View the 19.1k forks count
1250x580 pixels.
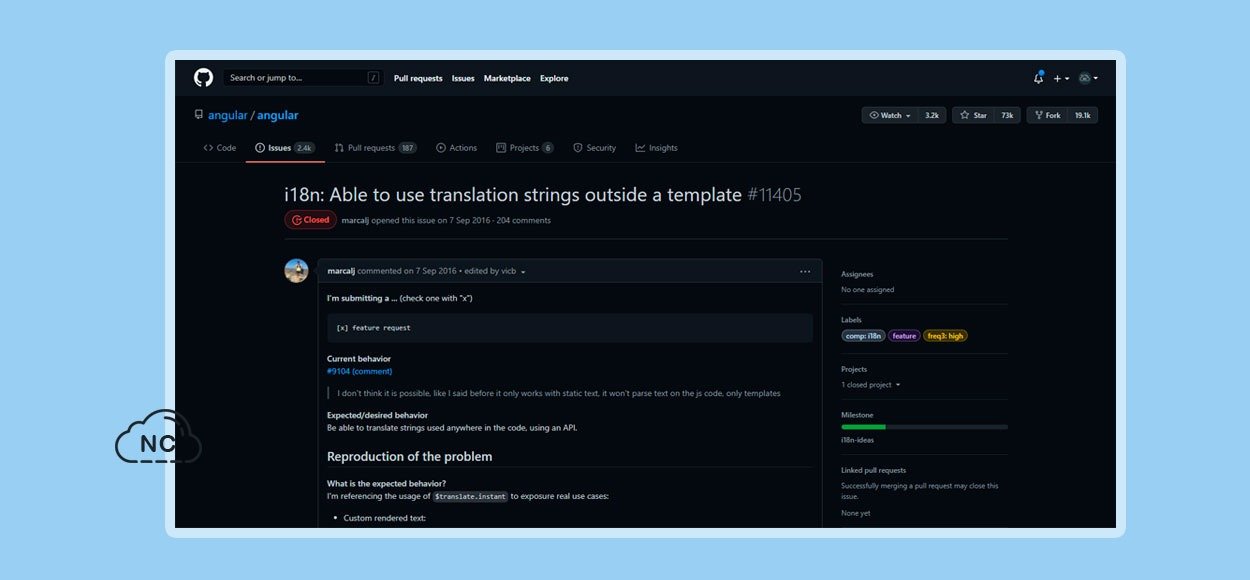pyautogui.click(x=1083, y=115)
